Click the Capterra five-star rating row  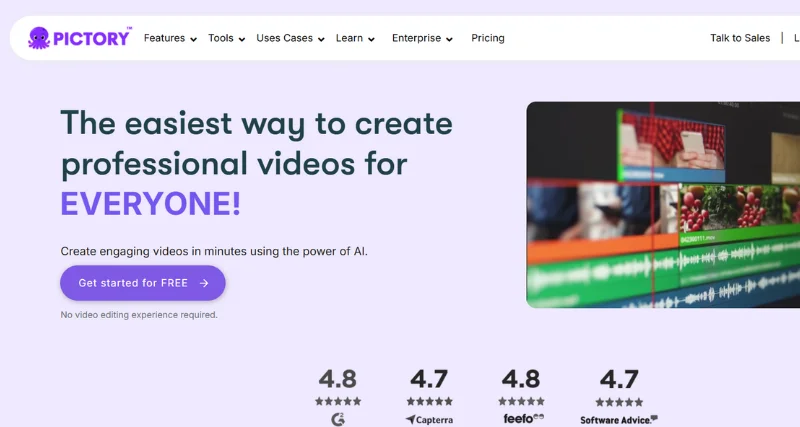click(x=428, y=401)
